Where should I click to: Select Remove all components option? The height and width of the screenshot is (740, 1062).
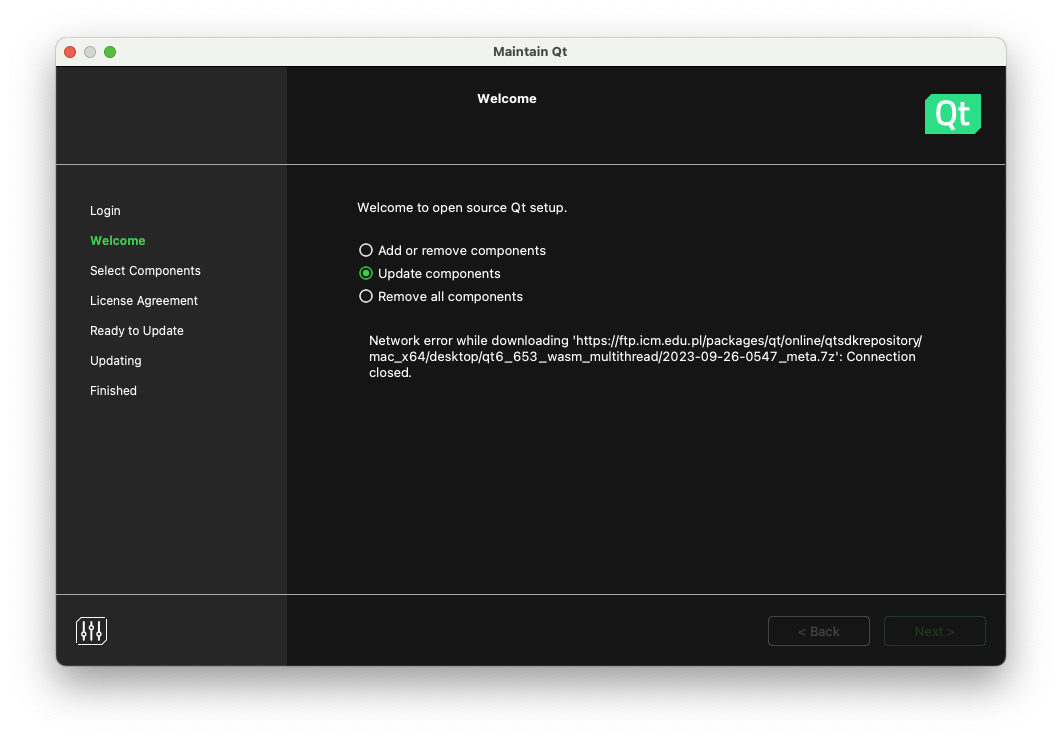pos(440,297)
